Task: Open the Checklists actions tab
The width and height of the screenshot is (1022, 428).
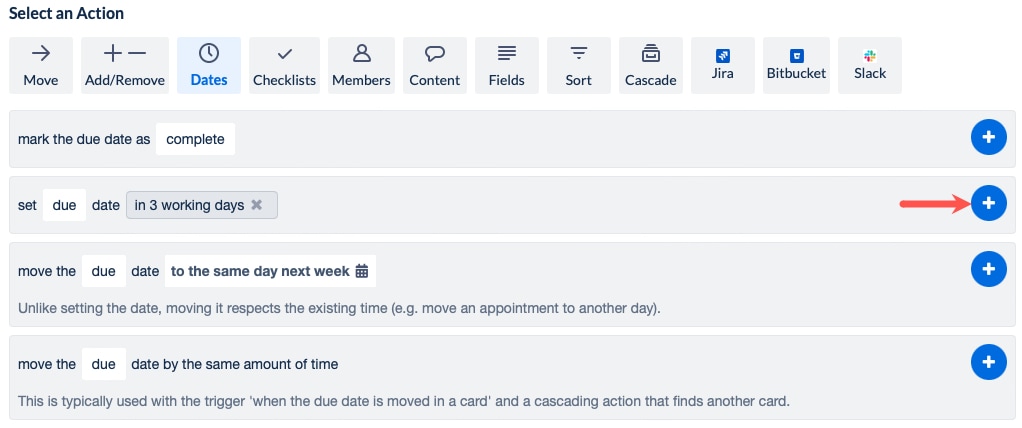Action: tap(284, 65)
